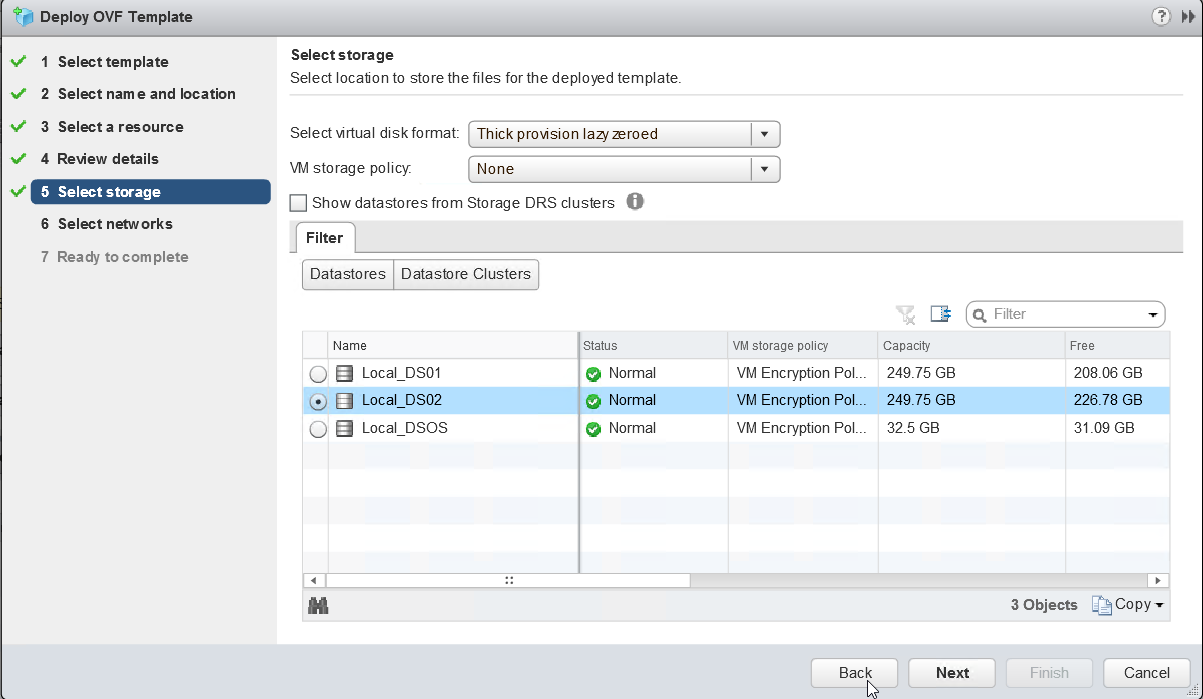Go to step 4 Review details

[x=108, y=159]
